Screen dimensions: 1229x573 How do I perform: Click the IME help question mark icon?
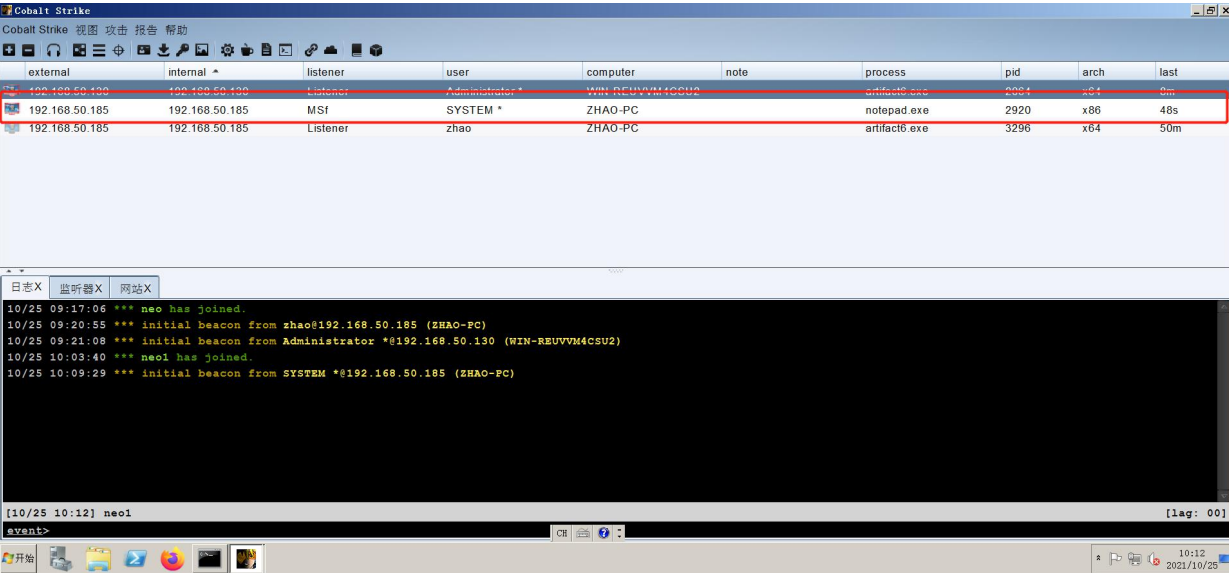(x=604, y=533)
